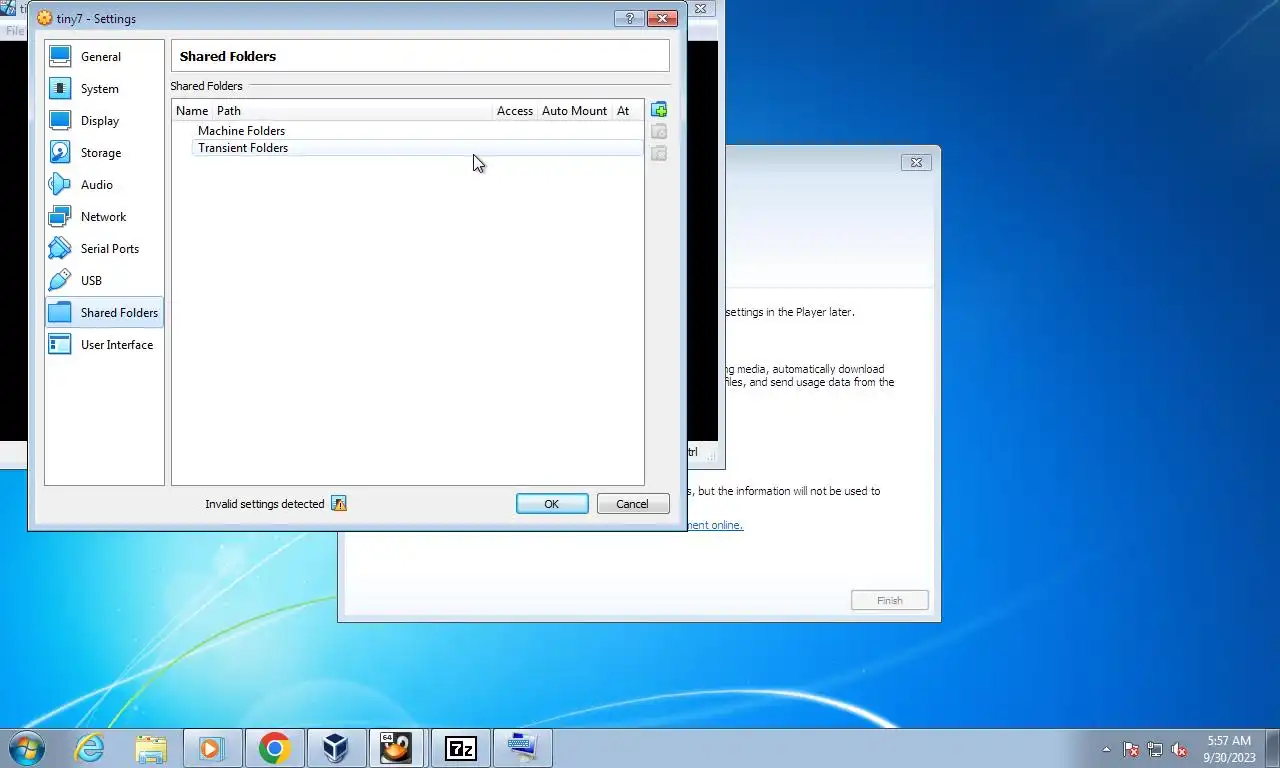Viewport: 1280px width, 768px height.
Task: Launch Internet Explorer from taskbar
Action: click(x=90, y=748)
